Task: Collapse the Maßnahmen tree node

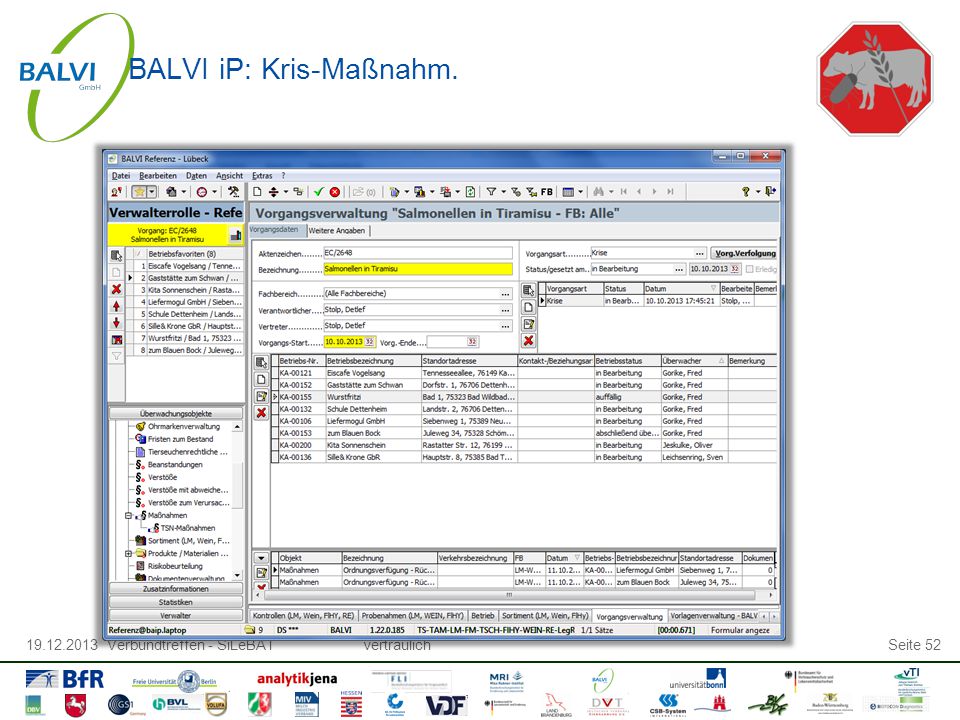Action: coord(129,516)
